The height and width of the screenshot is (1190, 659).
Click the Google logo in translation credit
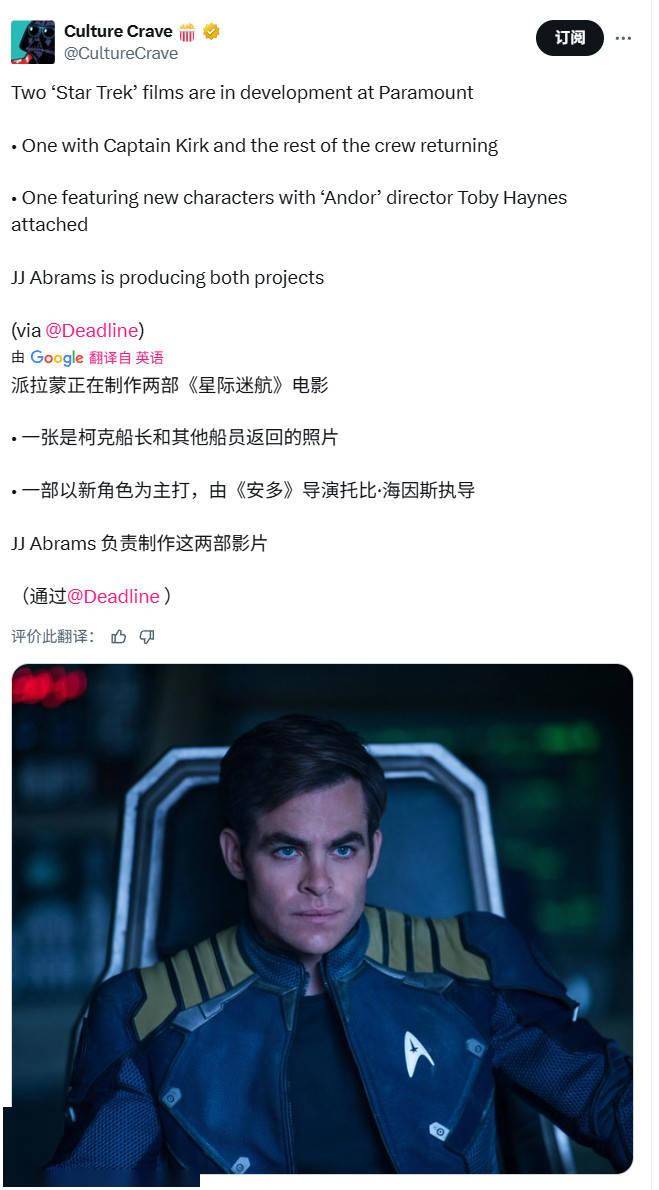tap(57, 357)
